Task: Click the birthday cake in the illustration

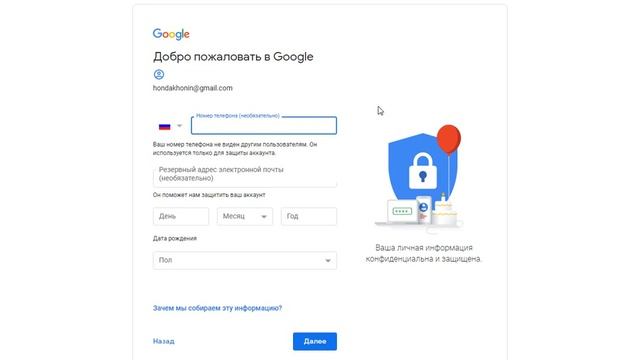Action: point(444,211)
